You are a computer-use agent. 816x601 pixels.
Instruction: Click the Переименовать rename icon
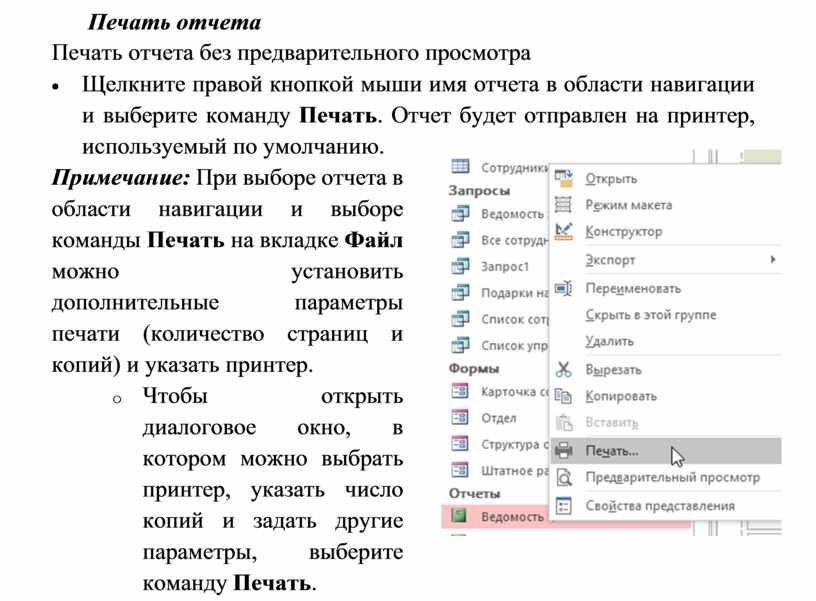[563, 288]
